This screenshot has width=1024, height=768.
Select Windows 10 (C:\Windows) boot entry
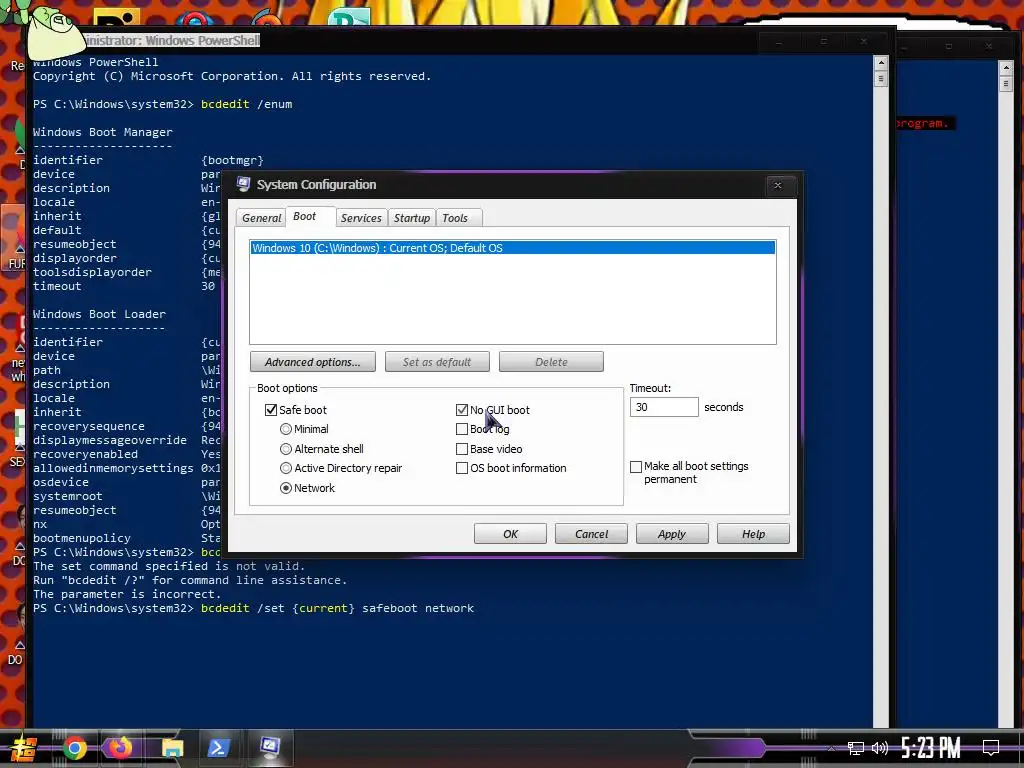(x=513, y=248)
